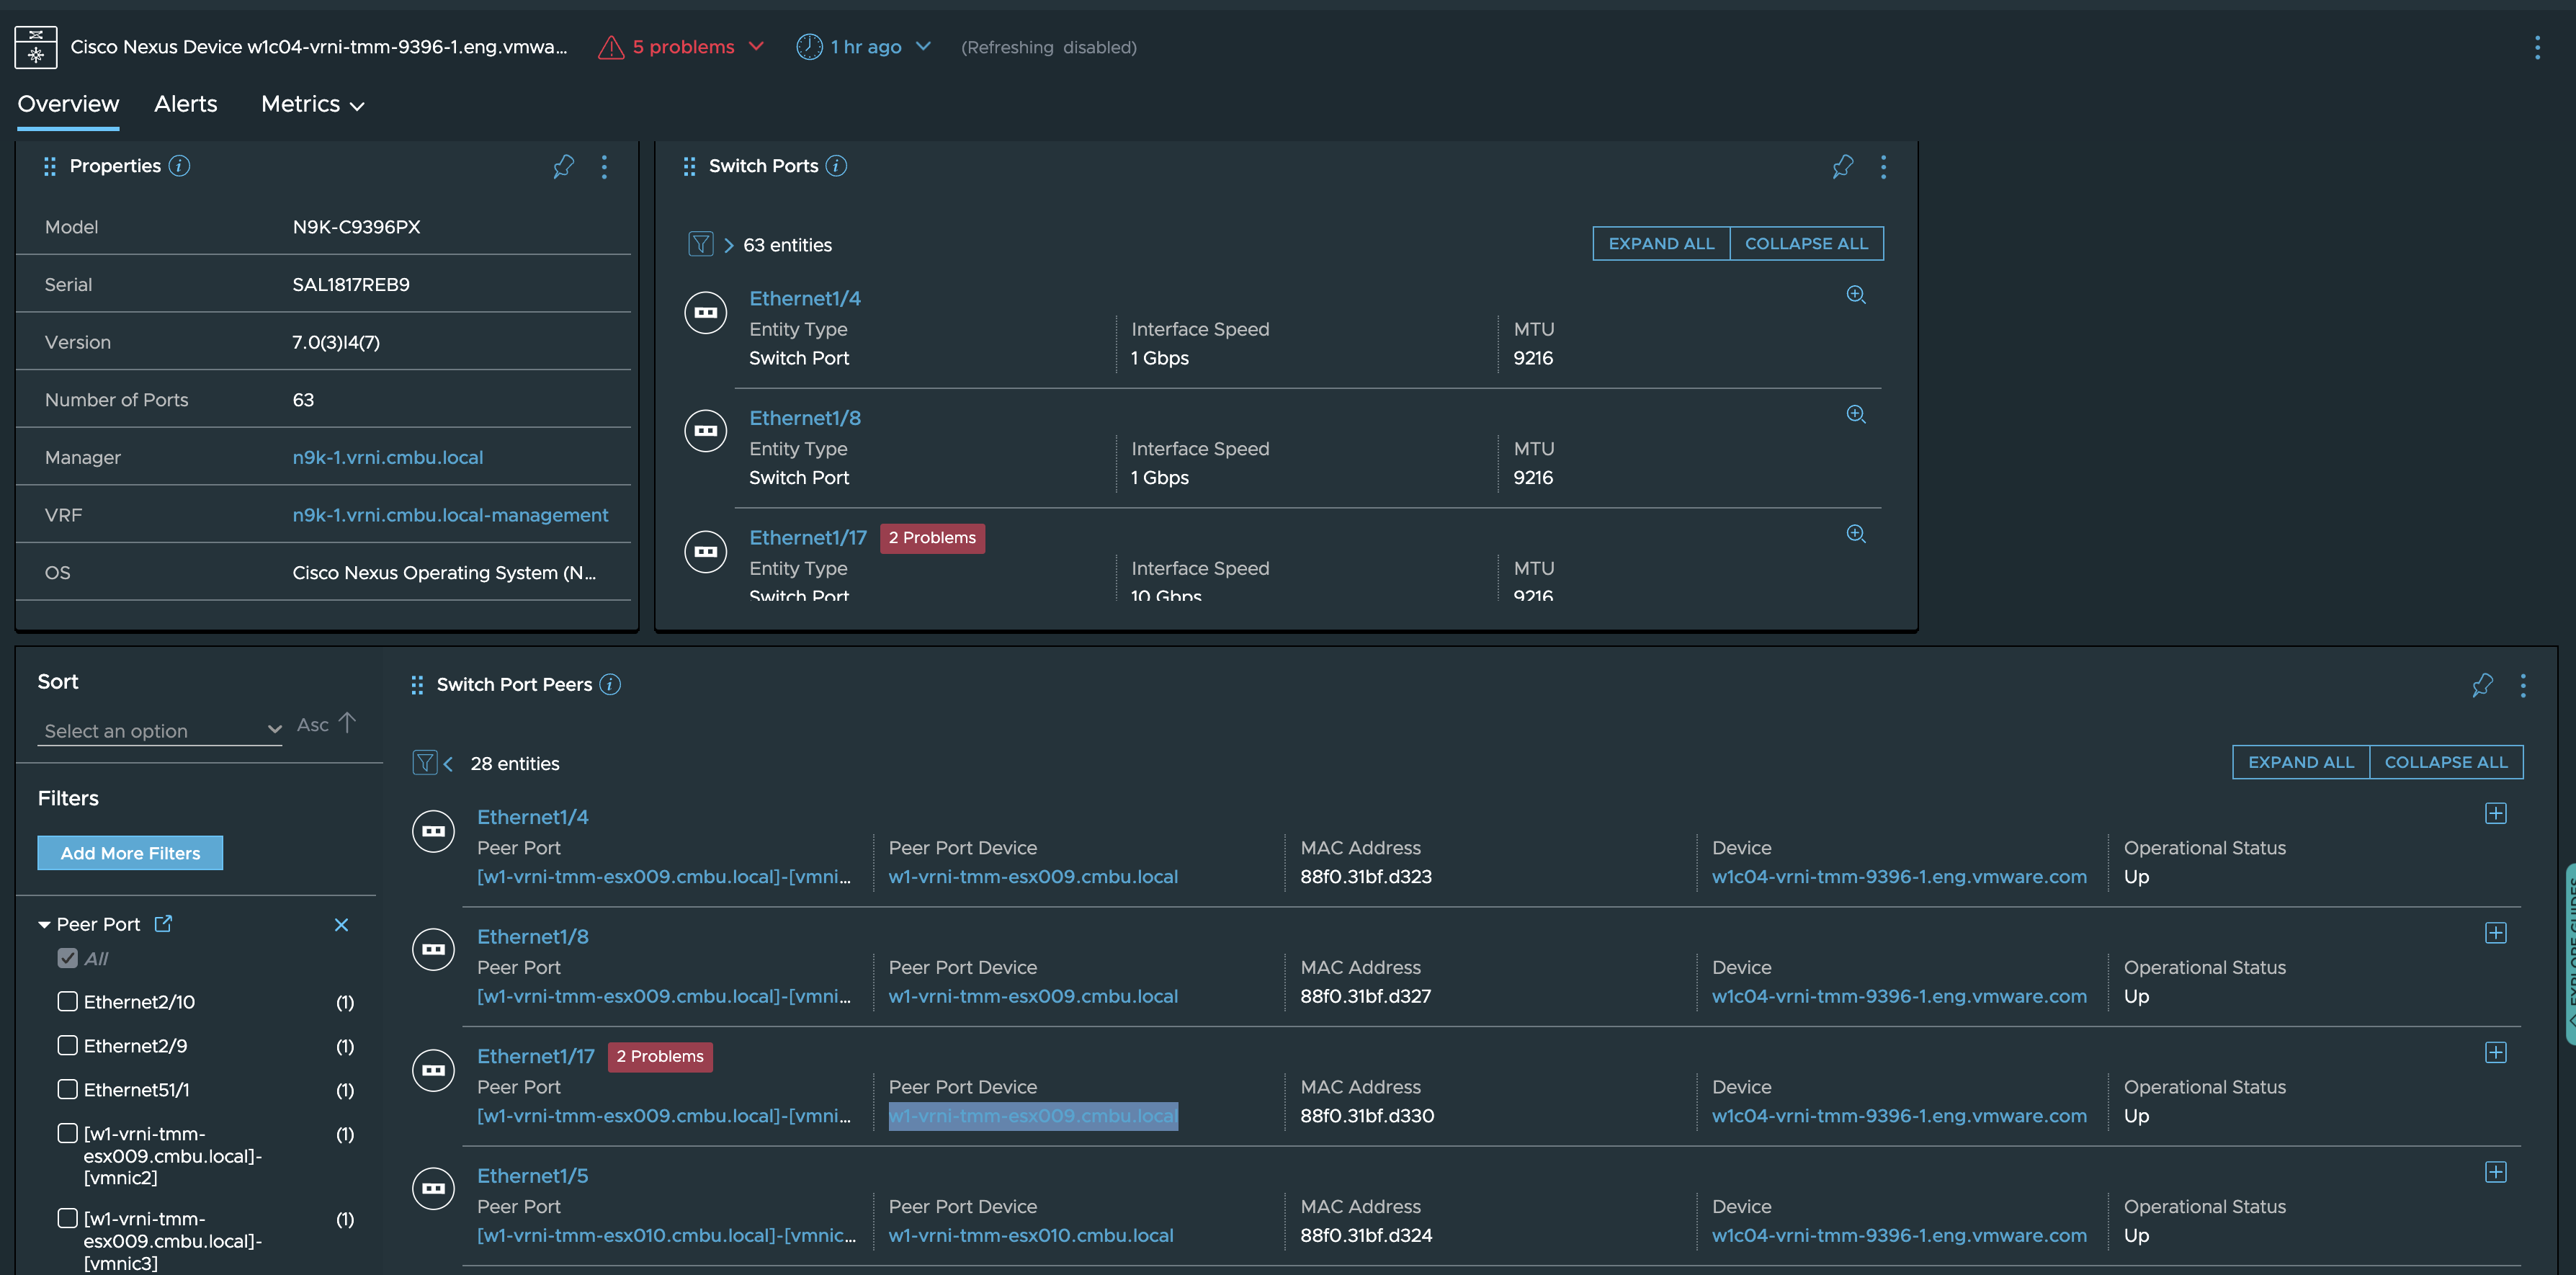Pin the Properties panel
2576x1275 pixels.
pos(563,166)
